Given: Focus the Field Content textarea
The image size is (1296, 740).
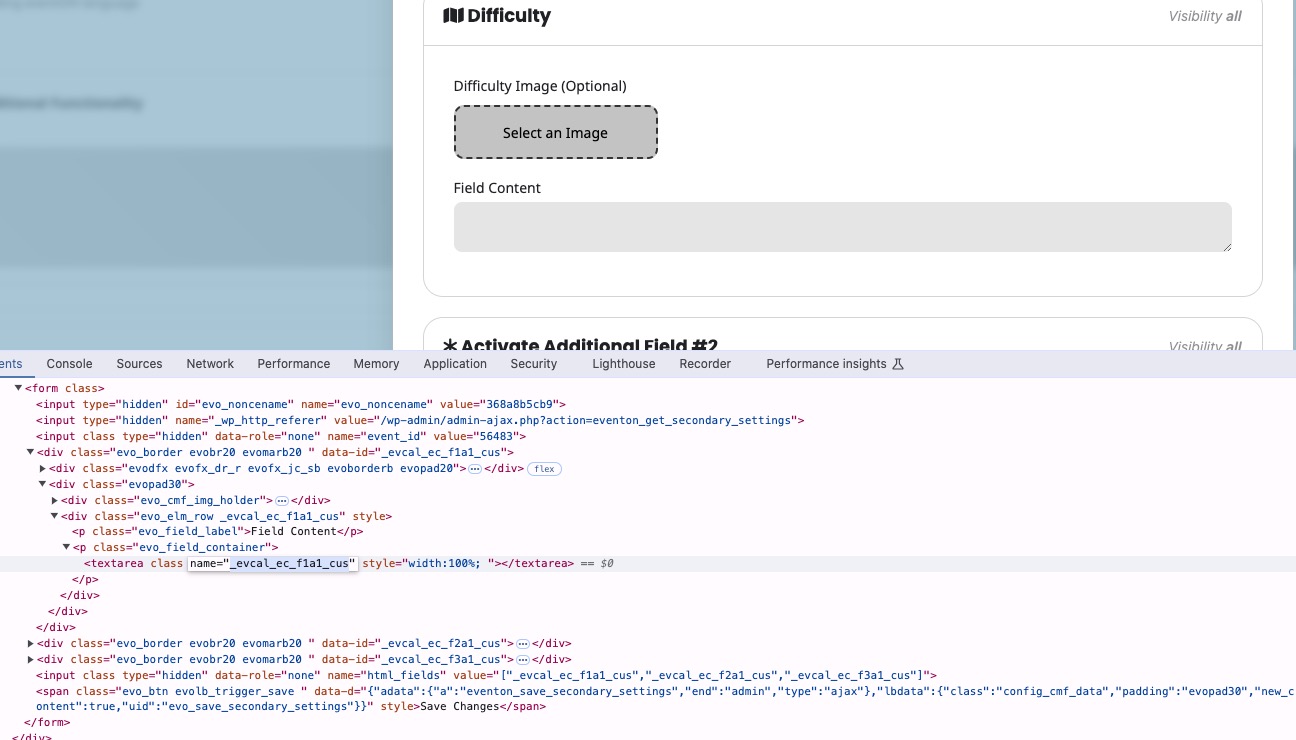Looking at the screenshot, I should click(843, 227).
